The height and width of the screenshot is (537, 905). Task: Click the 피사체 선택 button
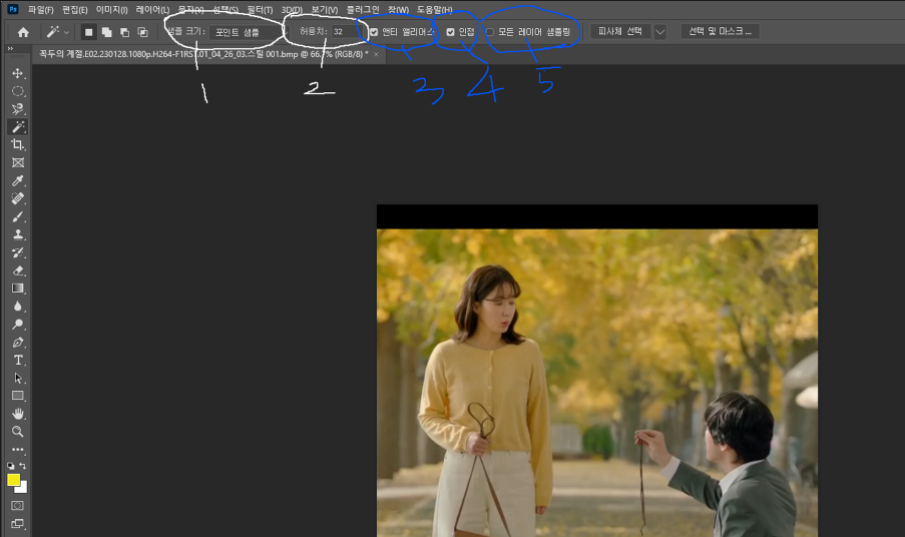coord(620,32)
